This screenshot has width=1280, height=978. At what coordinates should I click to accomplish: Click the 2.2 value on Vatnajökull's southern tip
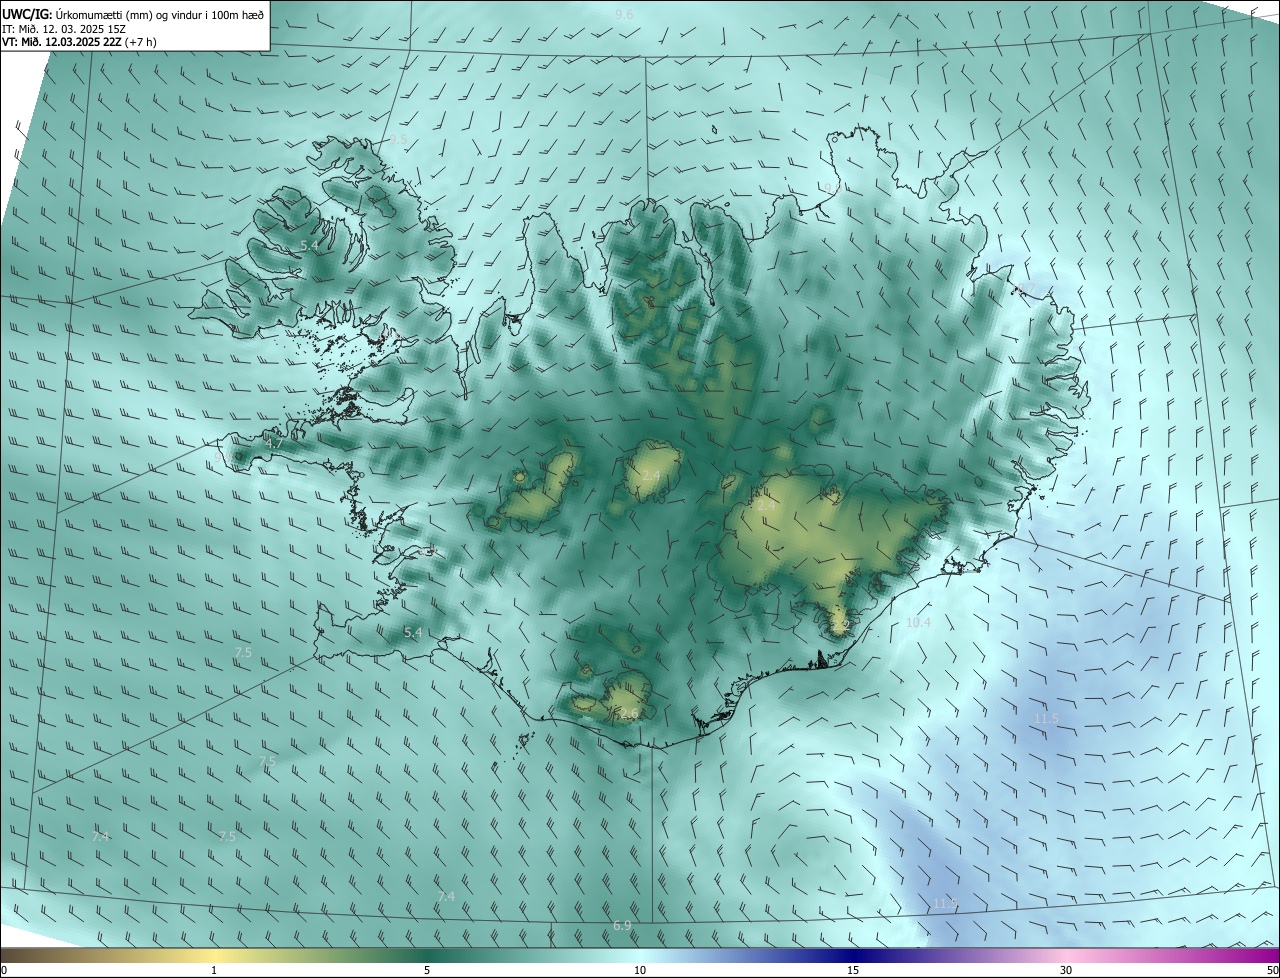coord(840,625)
